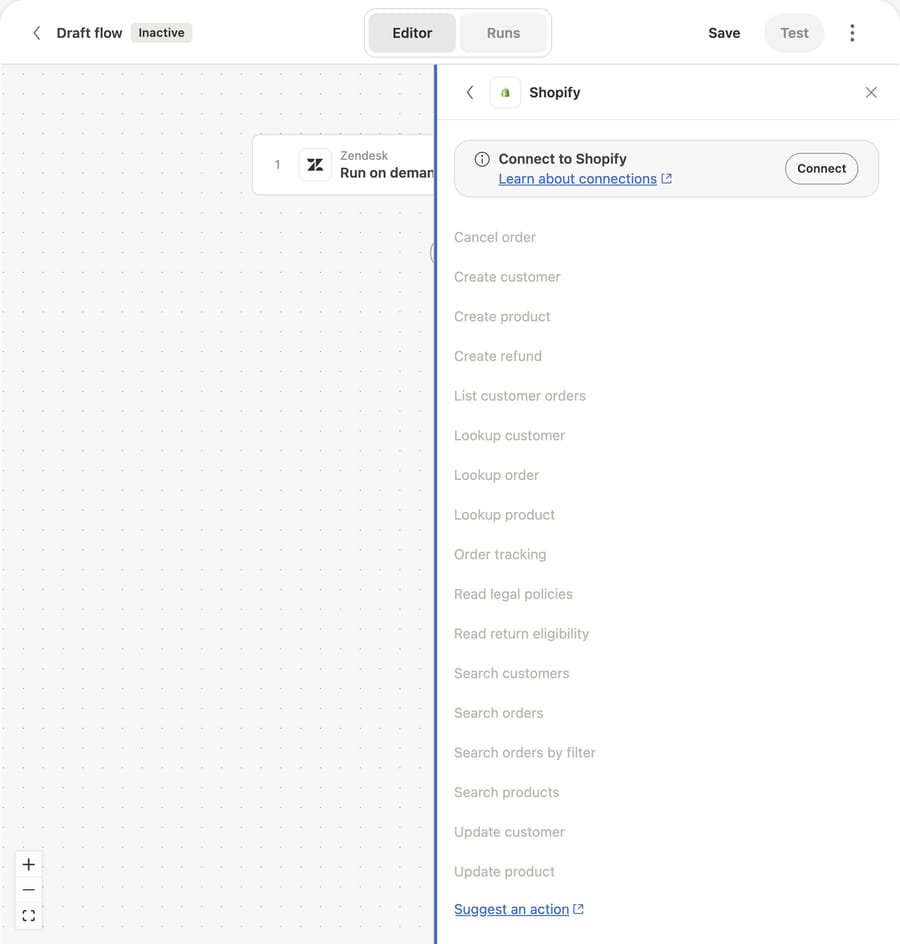Viewport: 900px width, 944px height.
Task: Select the Create customer action
Action: click(x=507, y=277)
